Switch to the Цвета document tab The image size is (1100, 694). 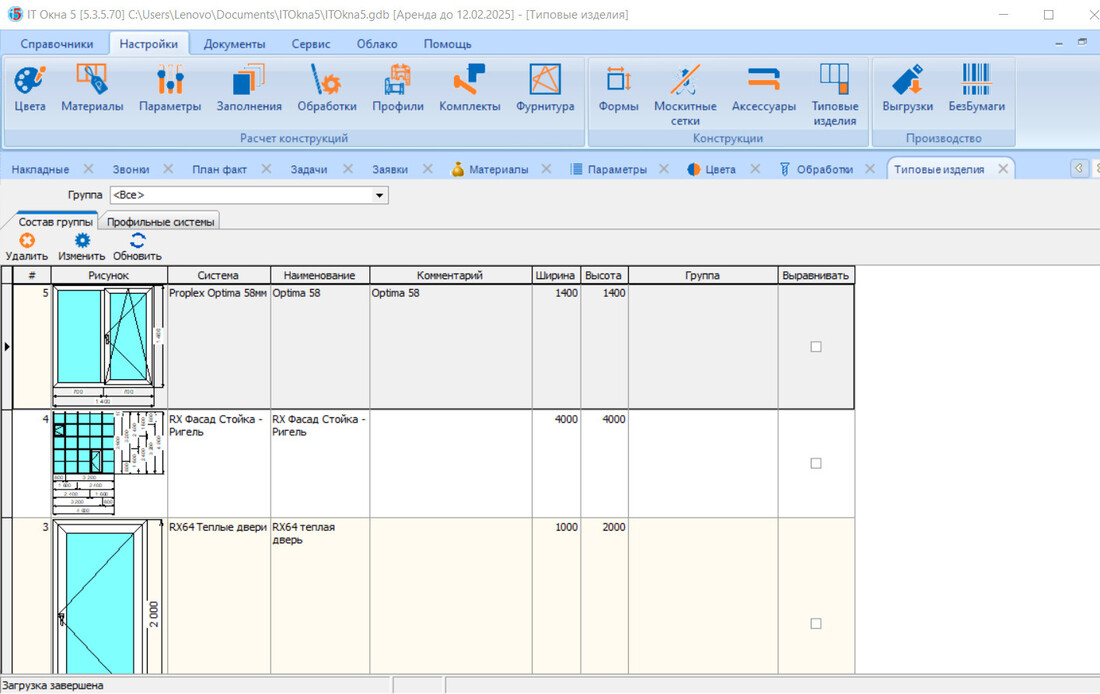pyautogui.click(x=712, y=169)
